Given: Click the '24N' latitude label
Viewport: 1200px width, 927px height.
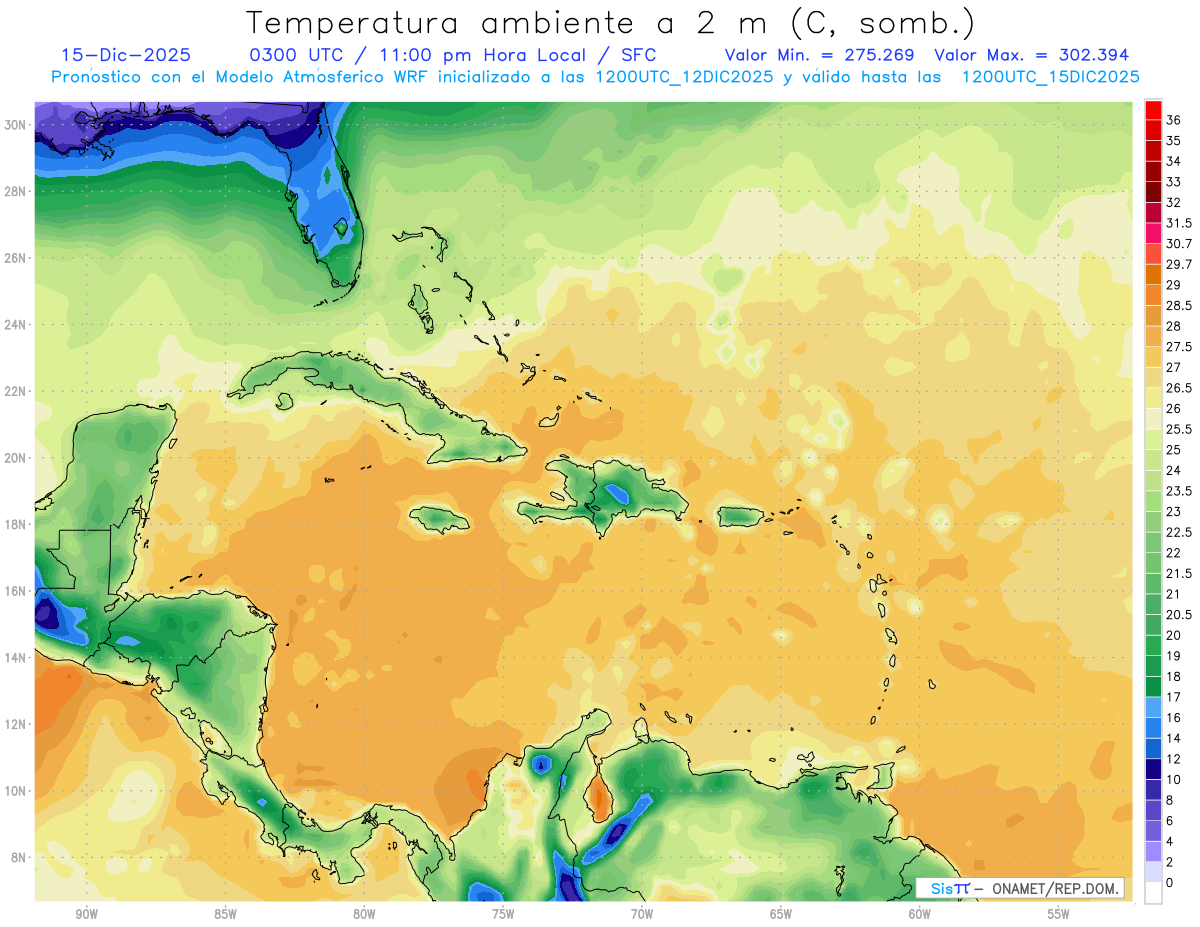Looking at the screenshot, I should tap(17, 325).
